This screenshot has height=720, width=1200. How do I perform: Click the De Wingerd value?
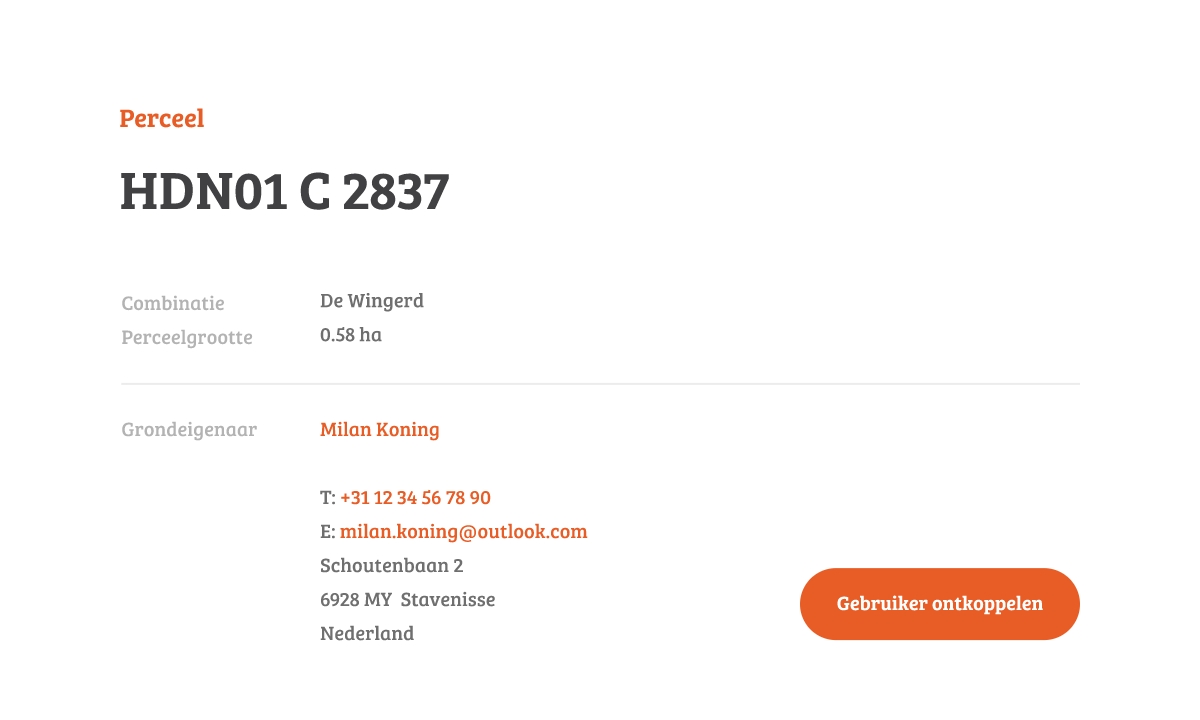[x=372, y=300]
